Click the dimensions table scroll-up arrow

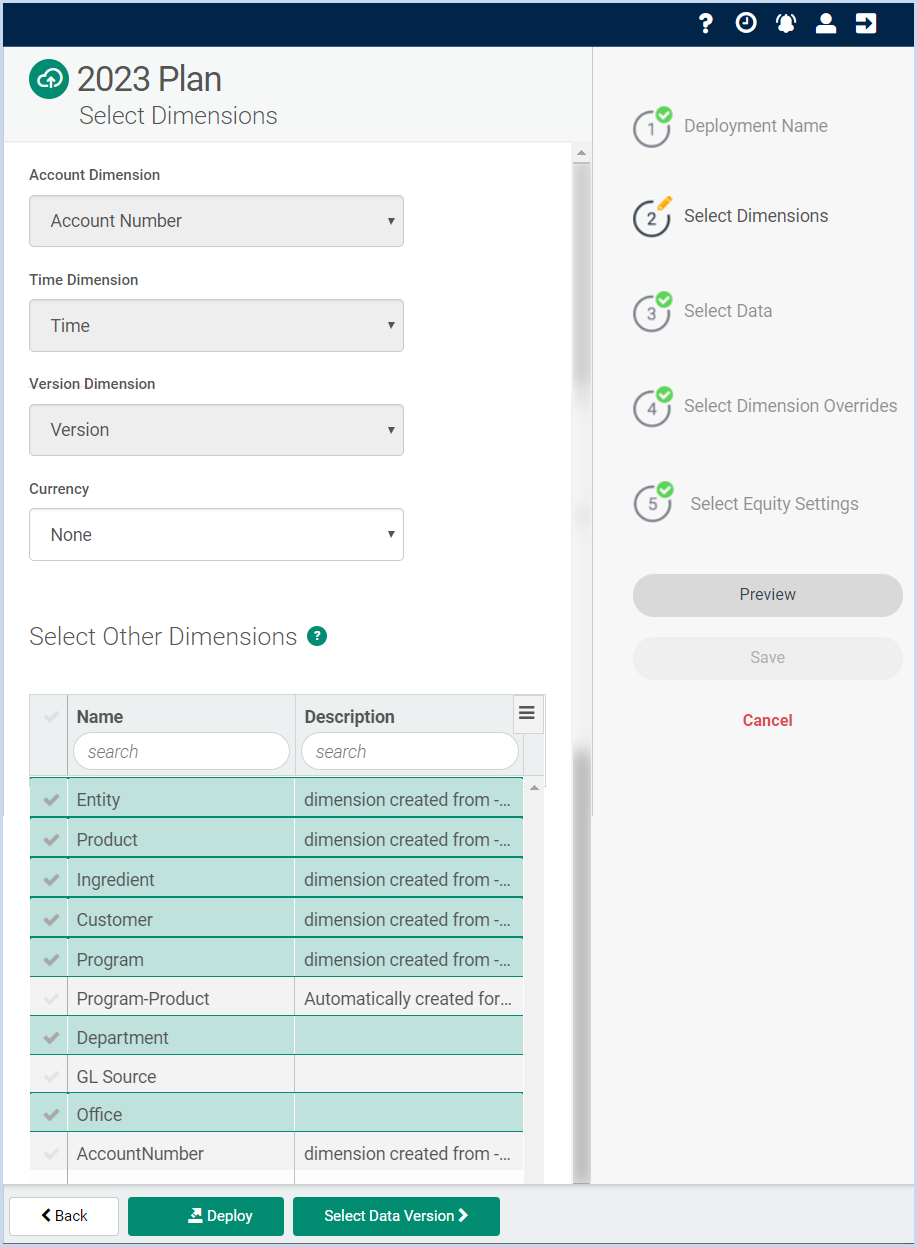[534, 788]
